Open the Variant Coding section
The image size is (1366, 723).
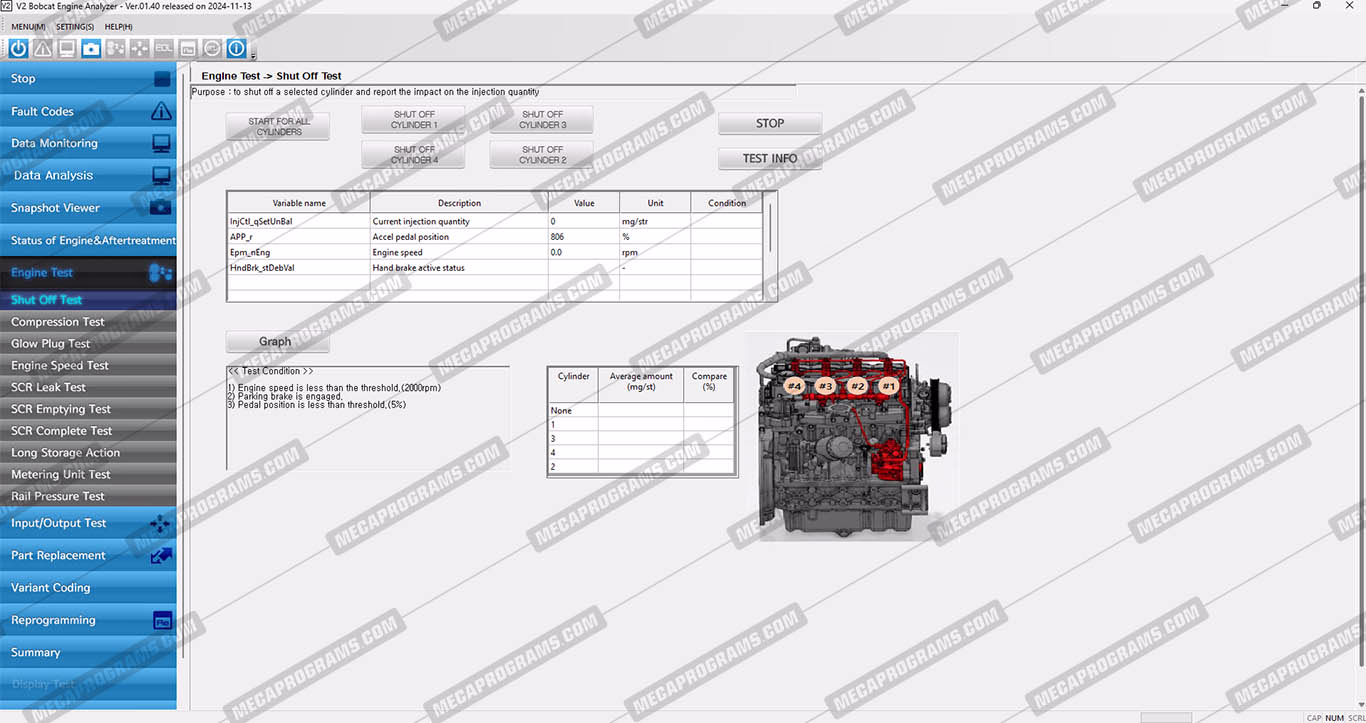pos(88,588)
